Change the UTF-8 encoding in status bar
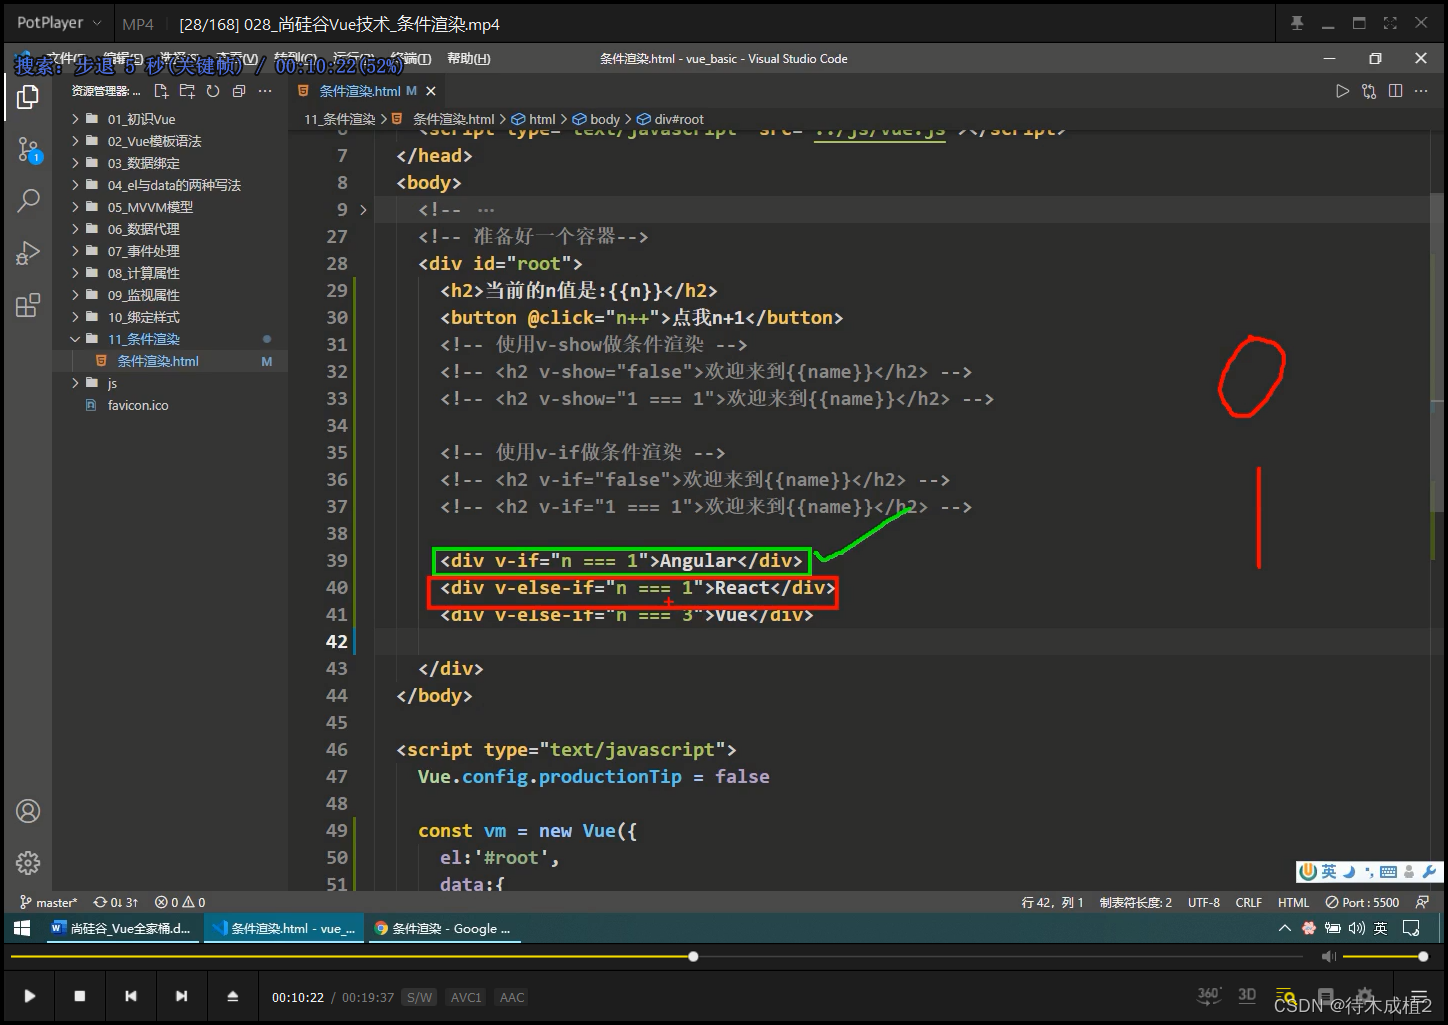The image size is (1448, 1025). click(x=1204, y=902)
